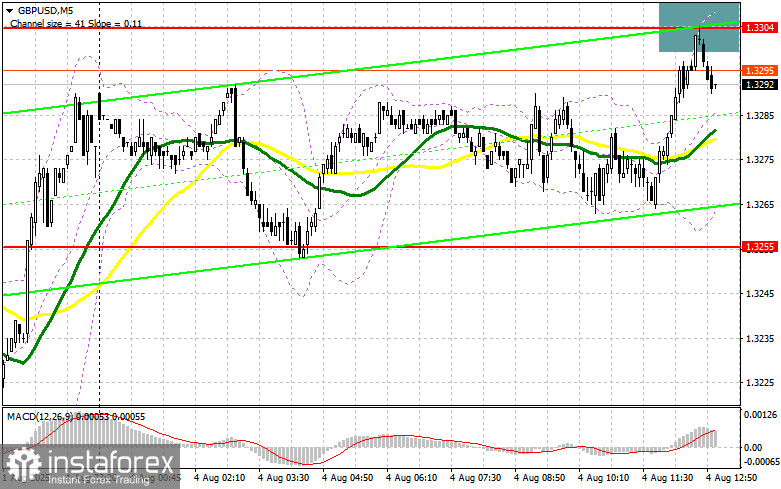Click the MACD scale value 0.00126
Viewport: 781px width, 489px height.
point(761,414)
